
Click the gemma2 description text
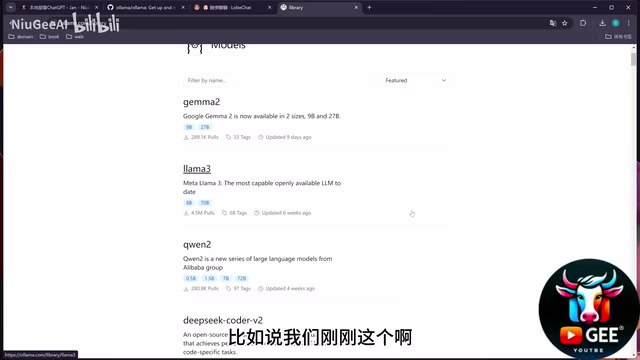[x=262, y=116]
